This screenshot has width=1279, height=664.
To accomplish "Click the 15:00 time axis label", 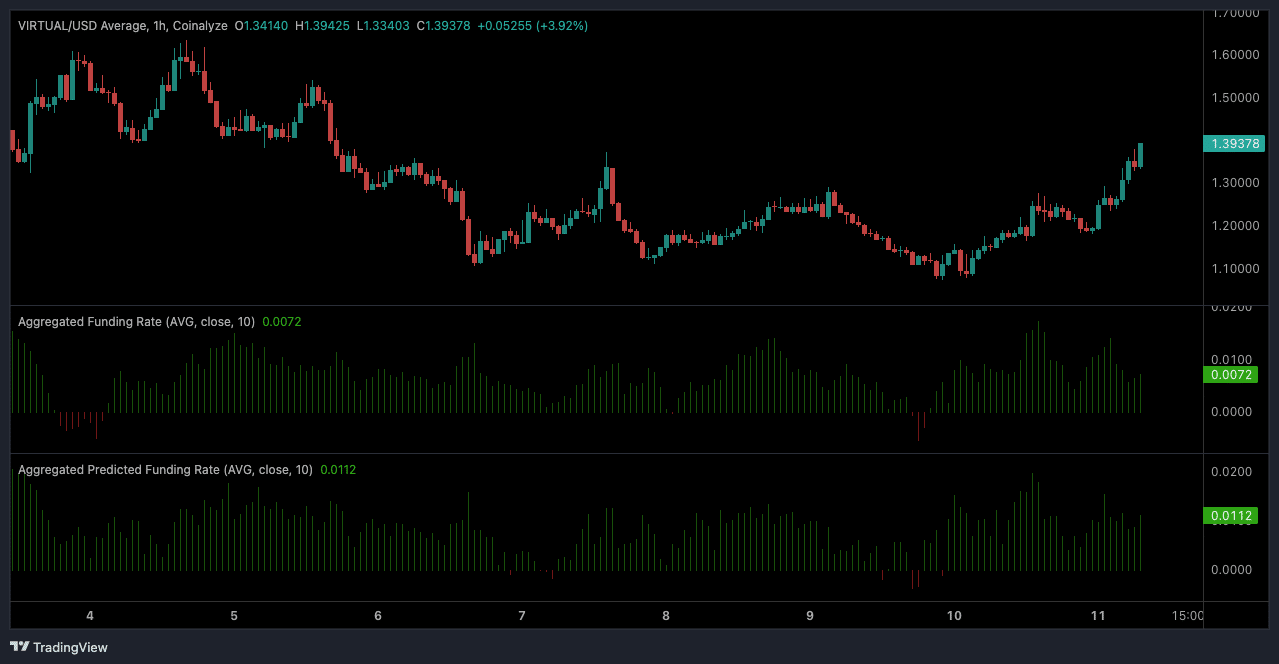I will [1186, 616].
